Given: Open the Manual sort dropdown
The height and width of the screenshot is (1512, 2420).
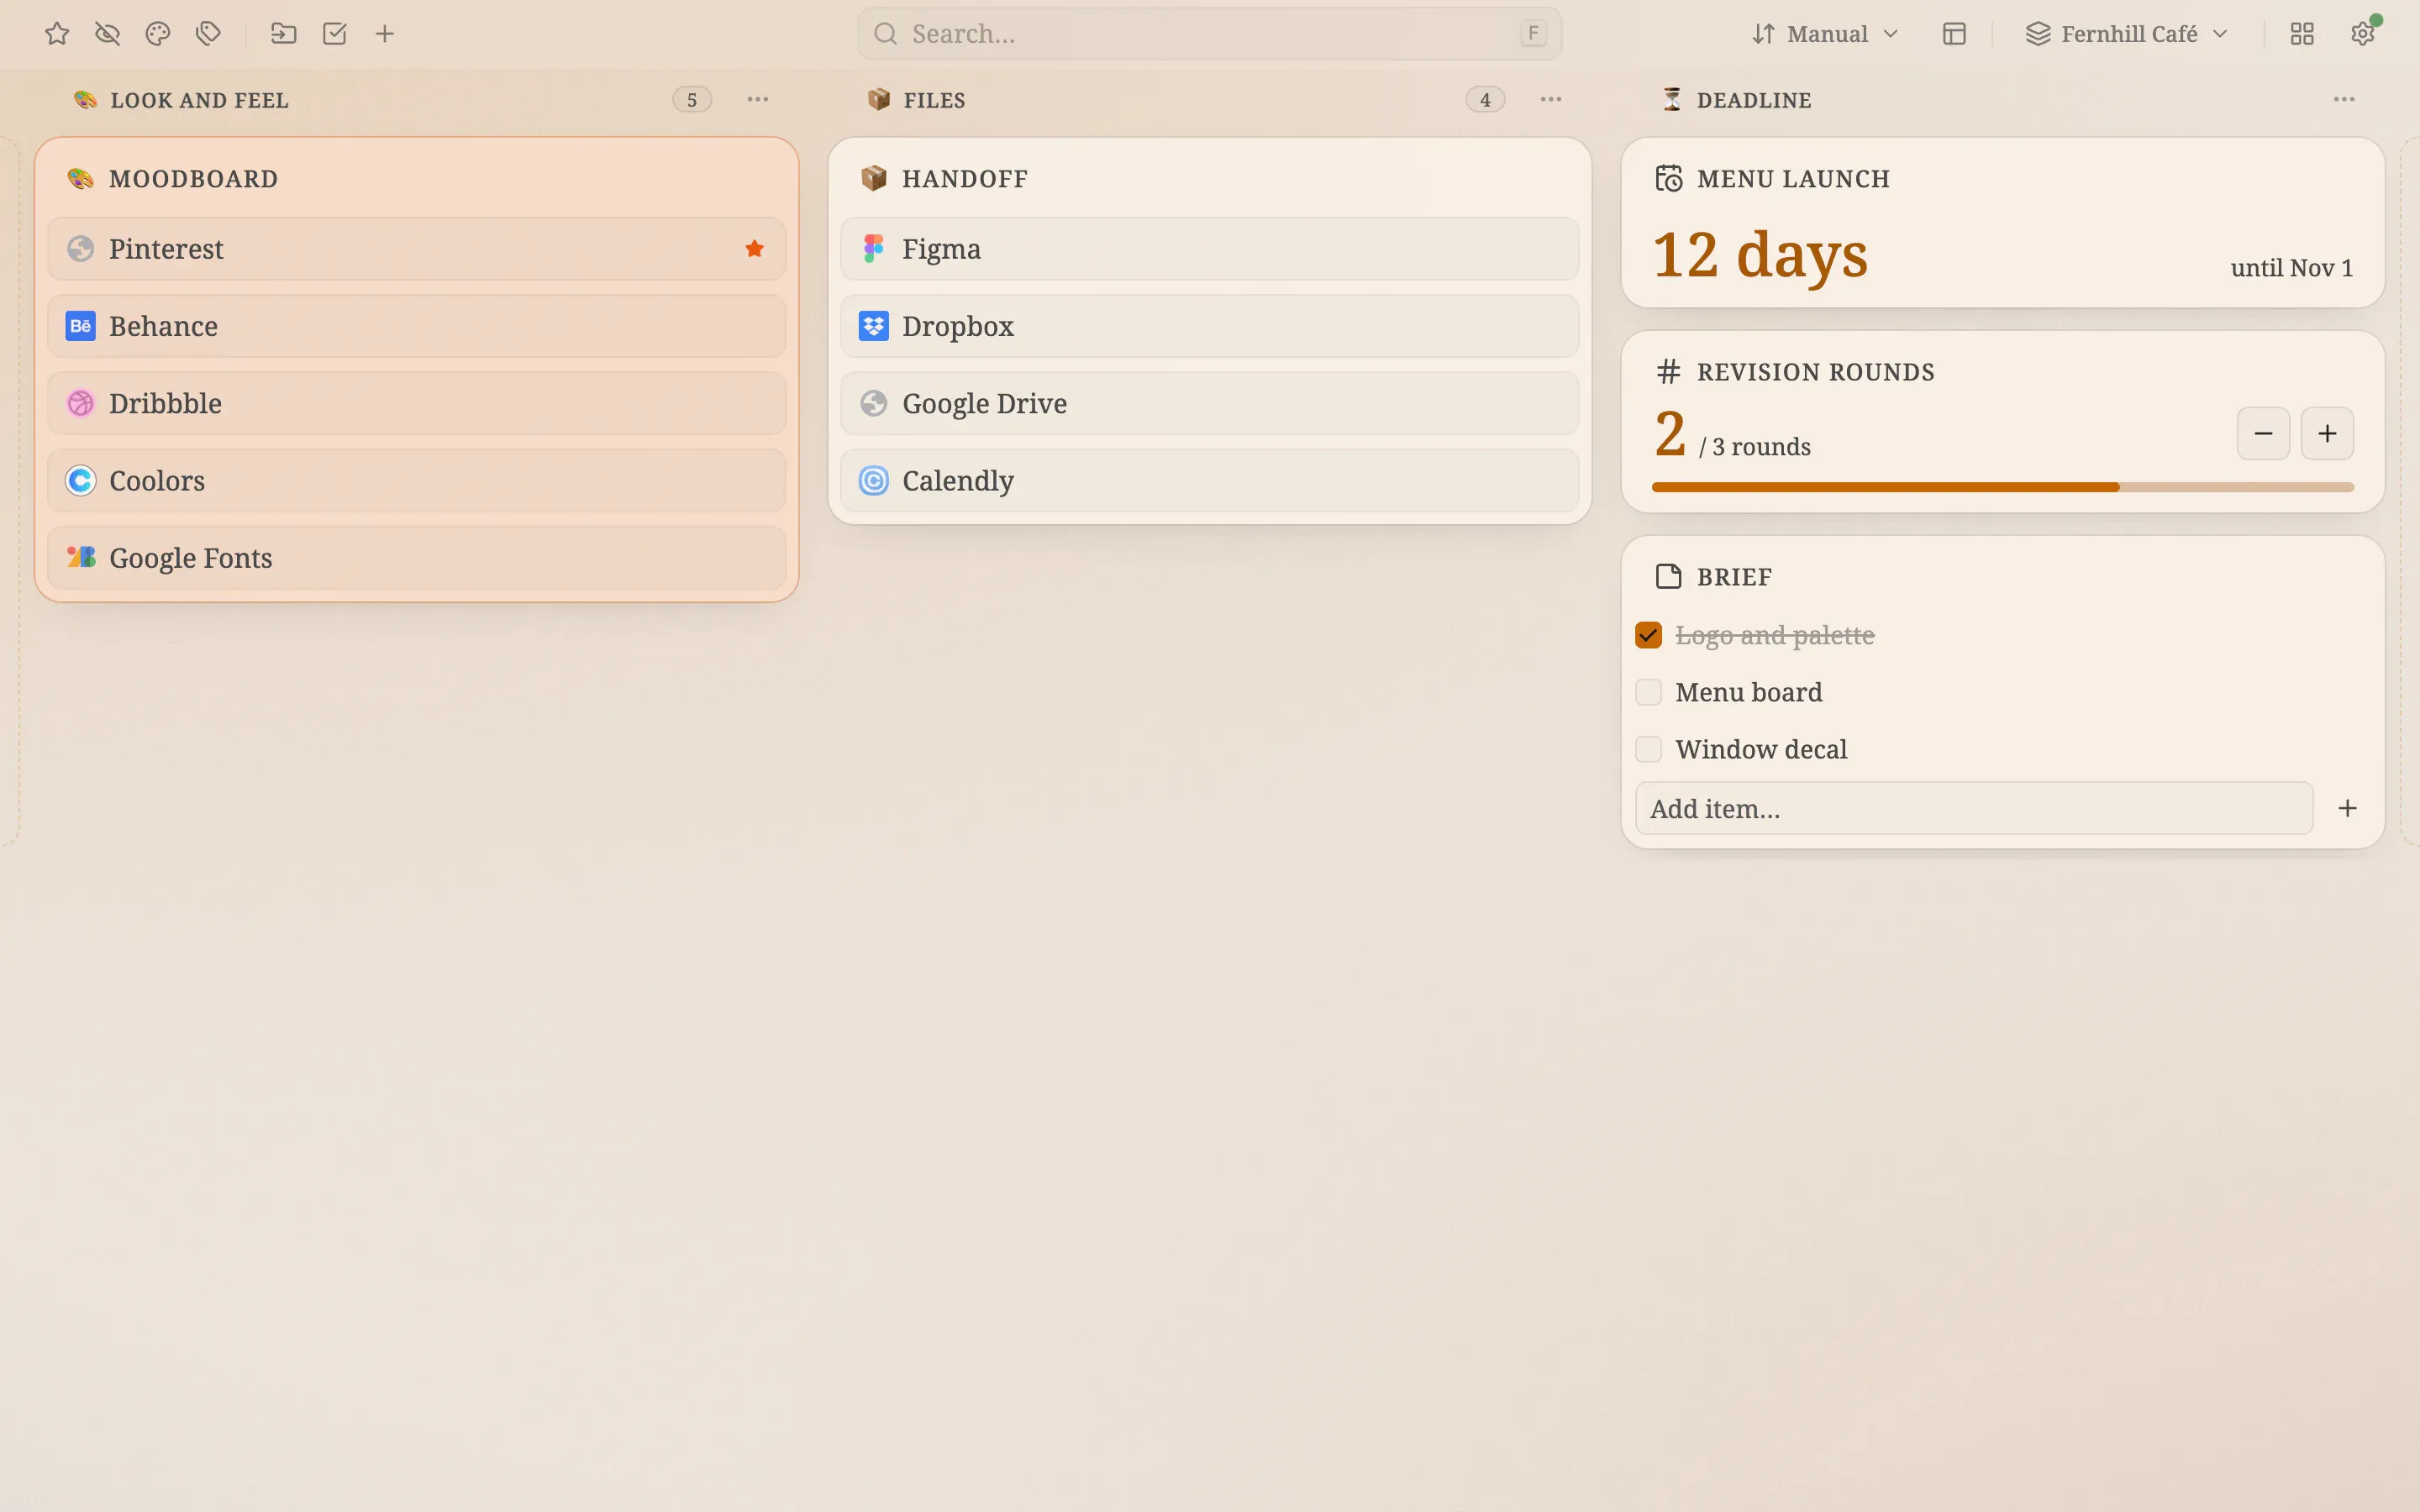Looking at the screenshot, I should click(1825, 34).
